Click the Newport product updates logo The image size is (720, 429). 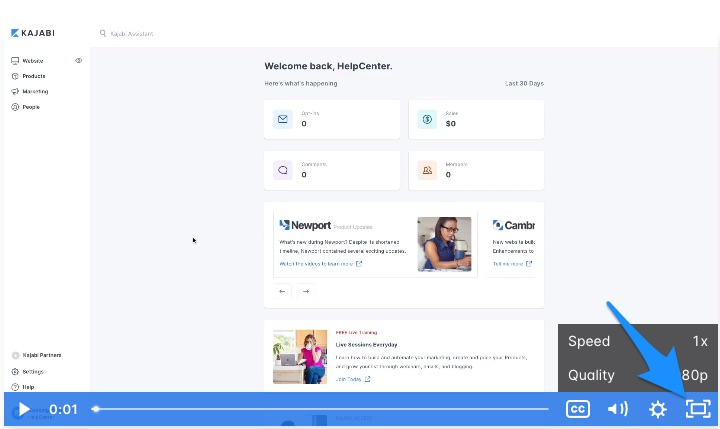(305, 226)
